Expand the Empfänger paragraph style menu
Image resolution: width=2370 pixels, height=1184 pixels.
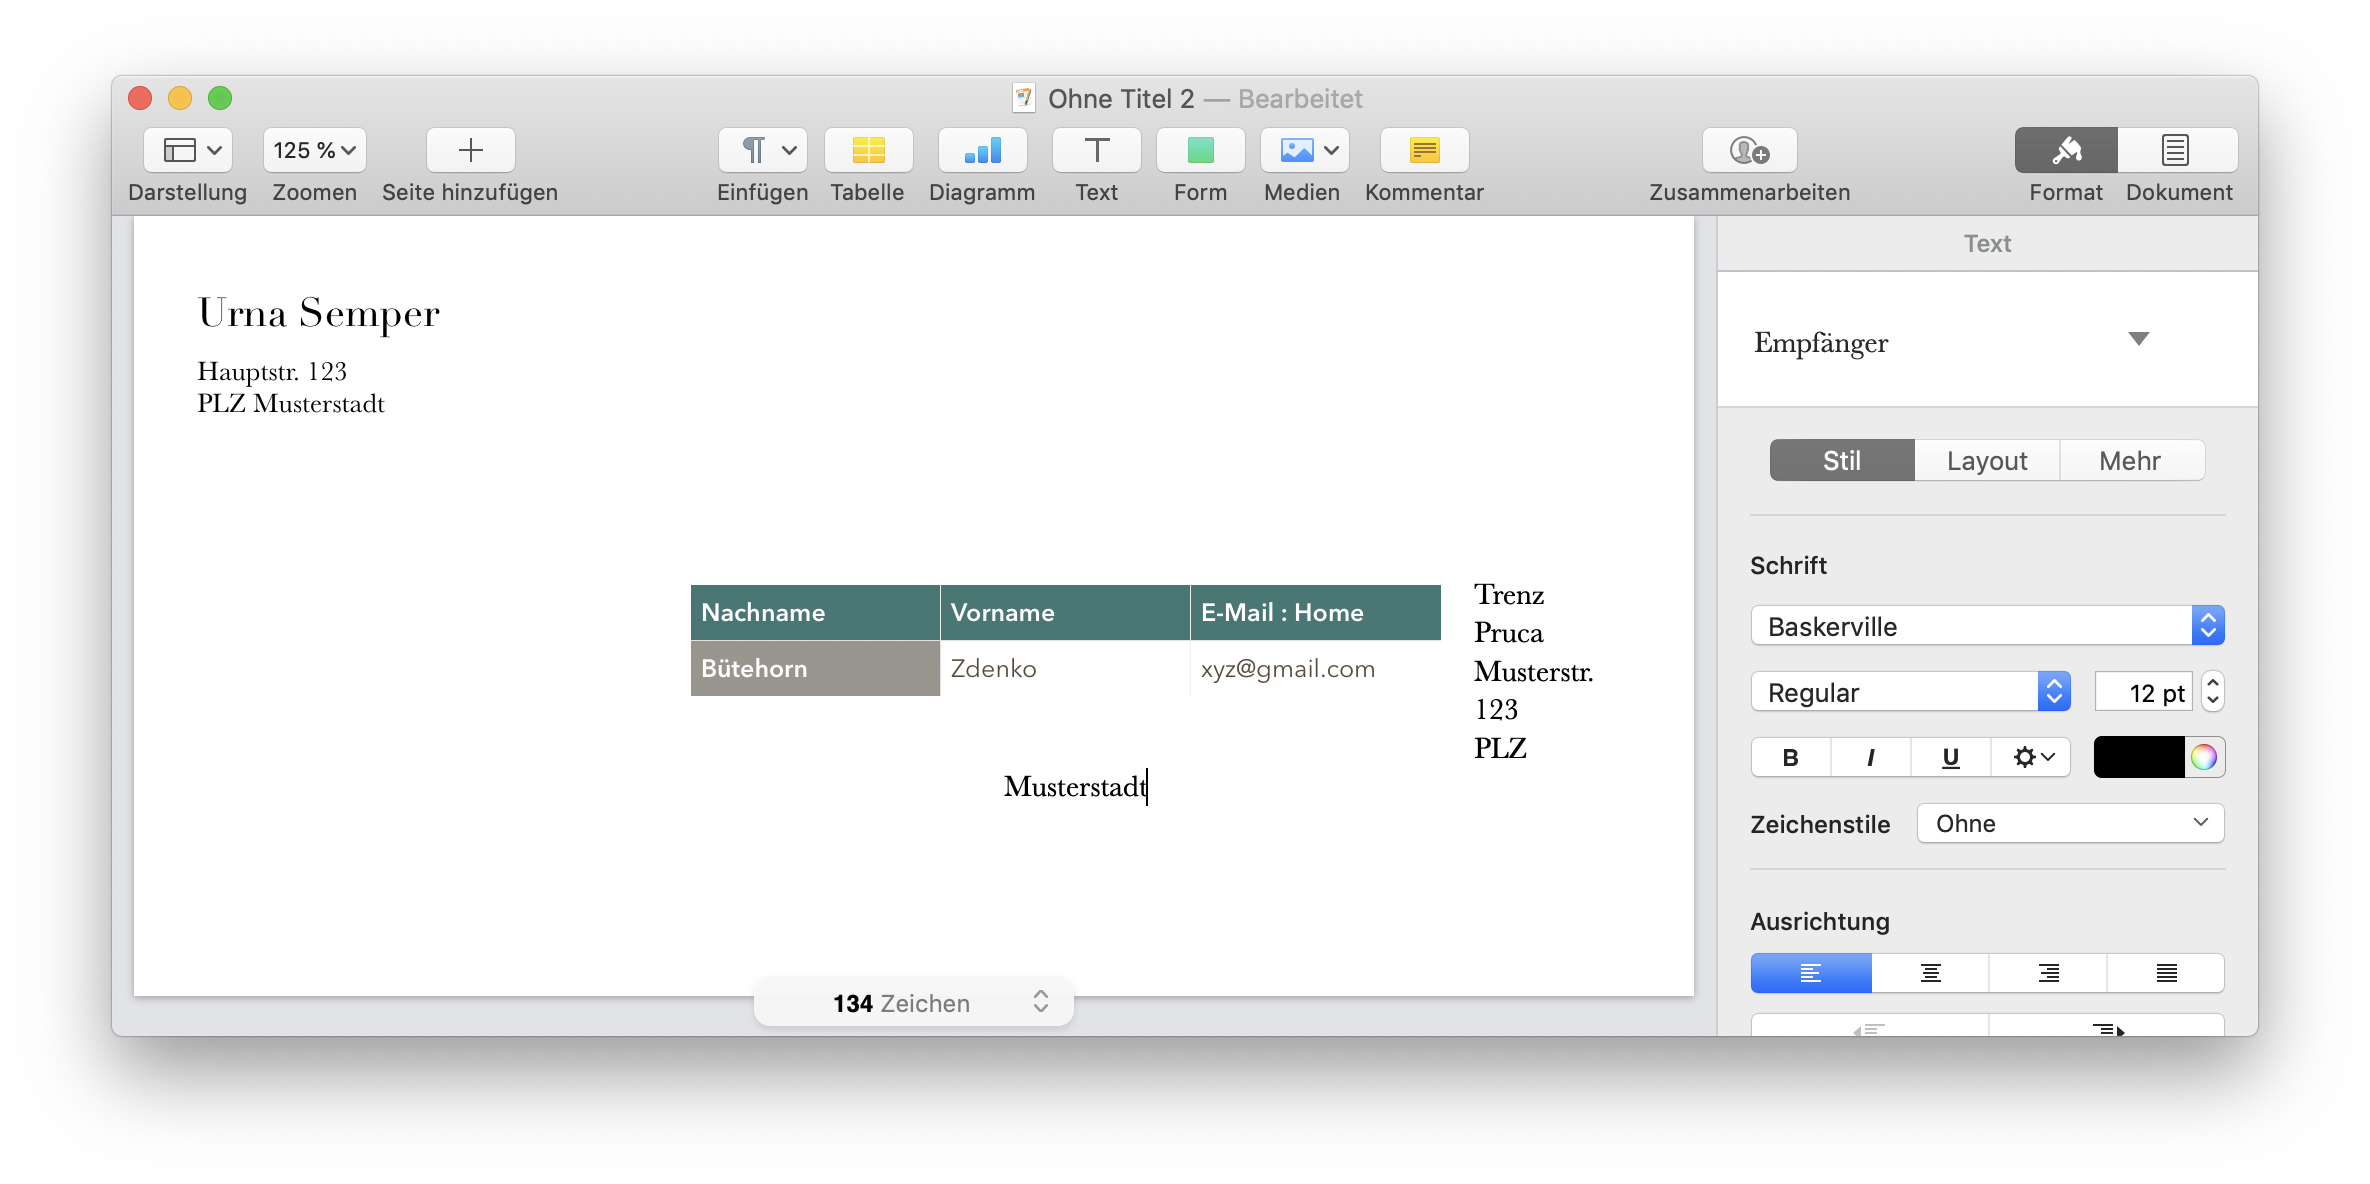2138,340
